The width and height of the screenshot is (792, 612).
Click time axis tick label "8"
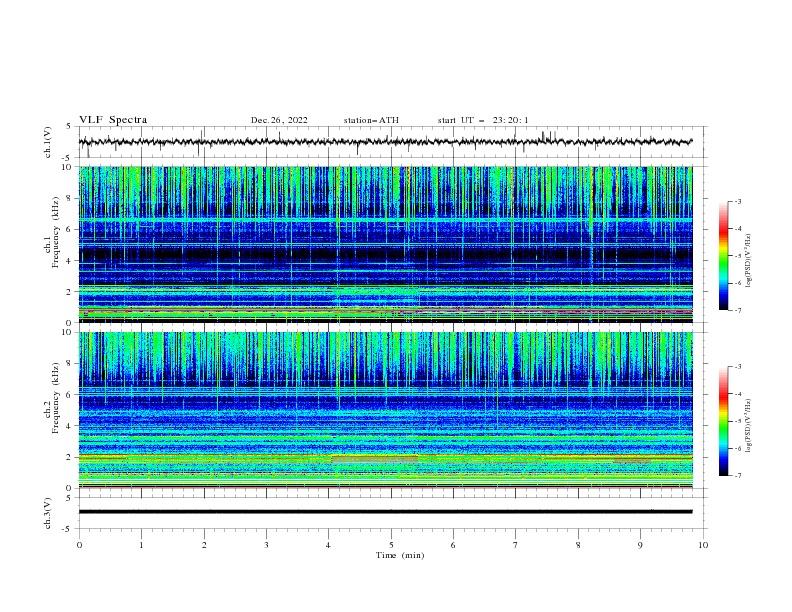(578, 545)
